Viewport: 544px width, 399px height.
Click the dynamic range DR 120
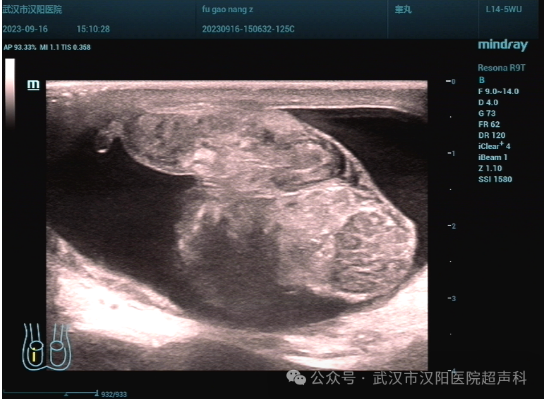click(492, 135)
